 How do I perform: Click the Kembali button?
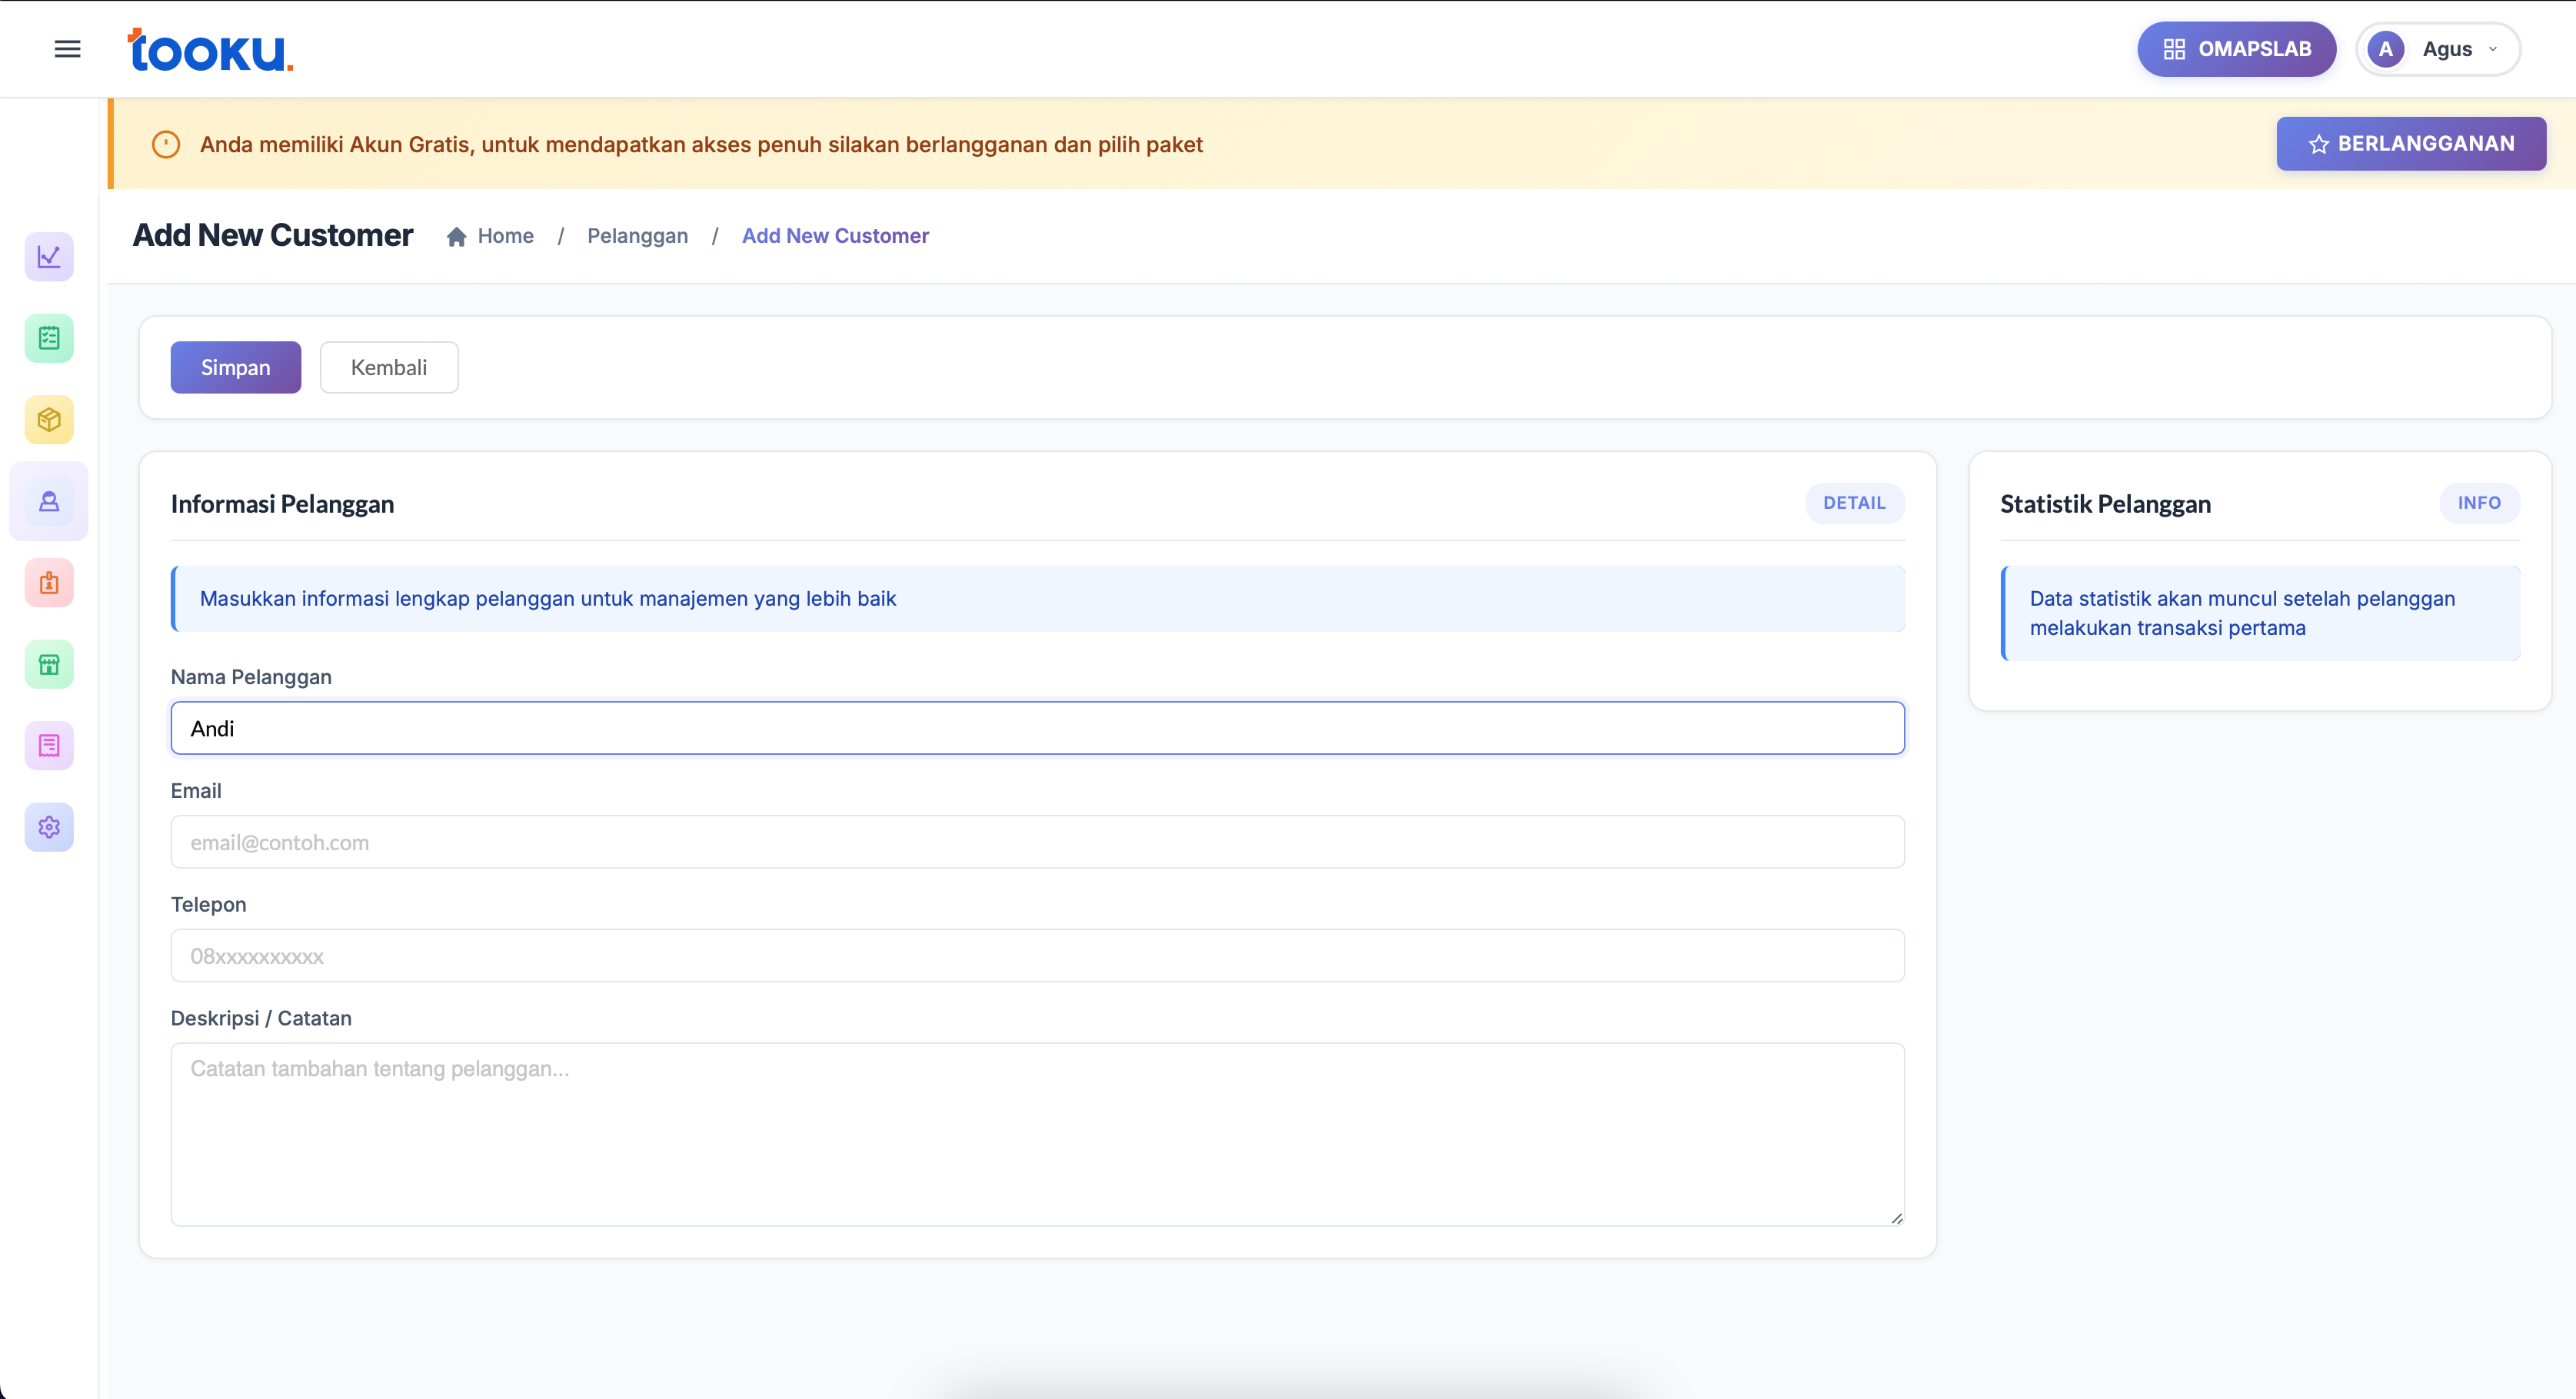click(x=389, y=367)
